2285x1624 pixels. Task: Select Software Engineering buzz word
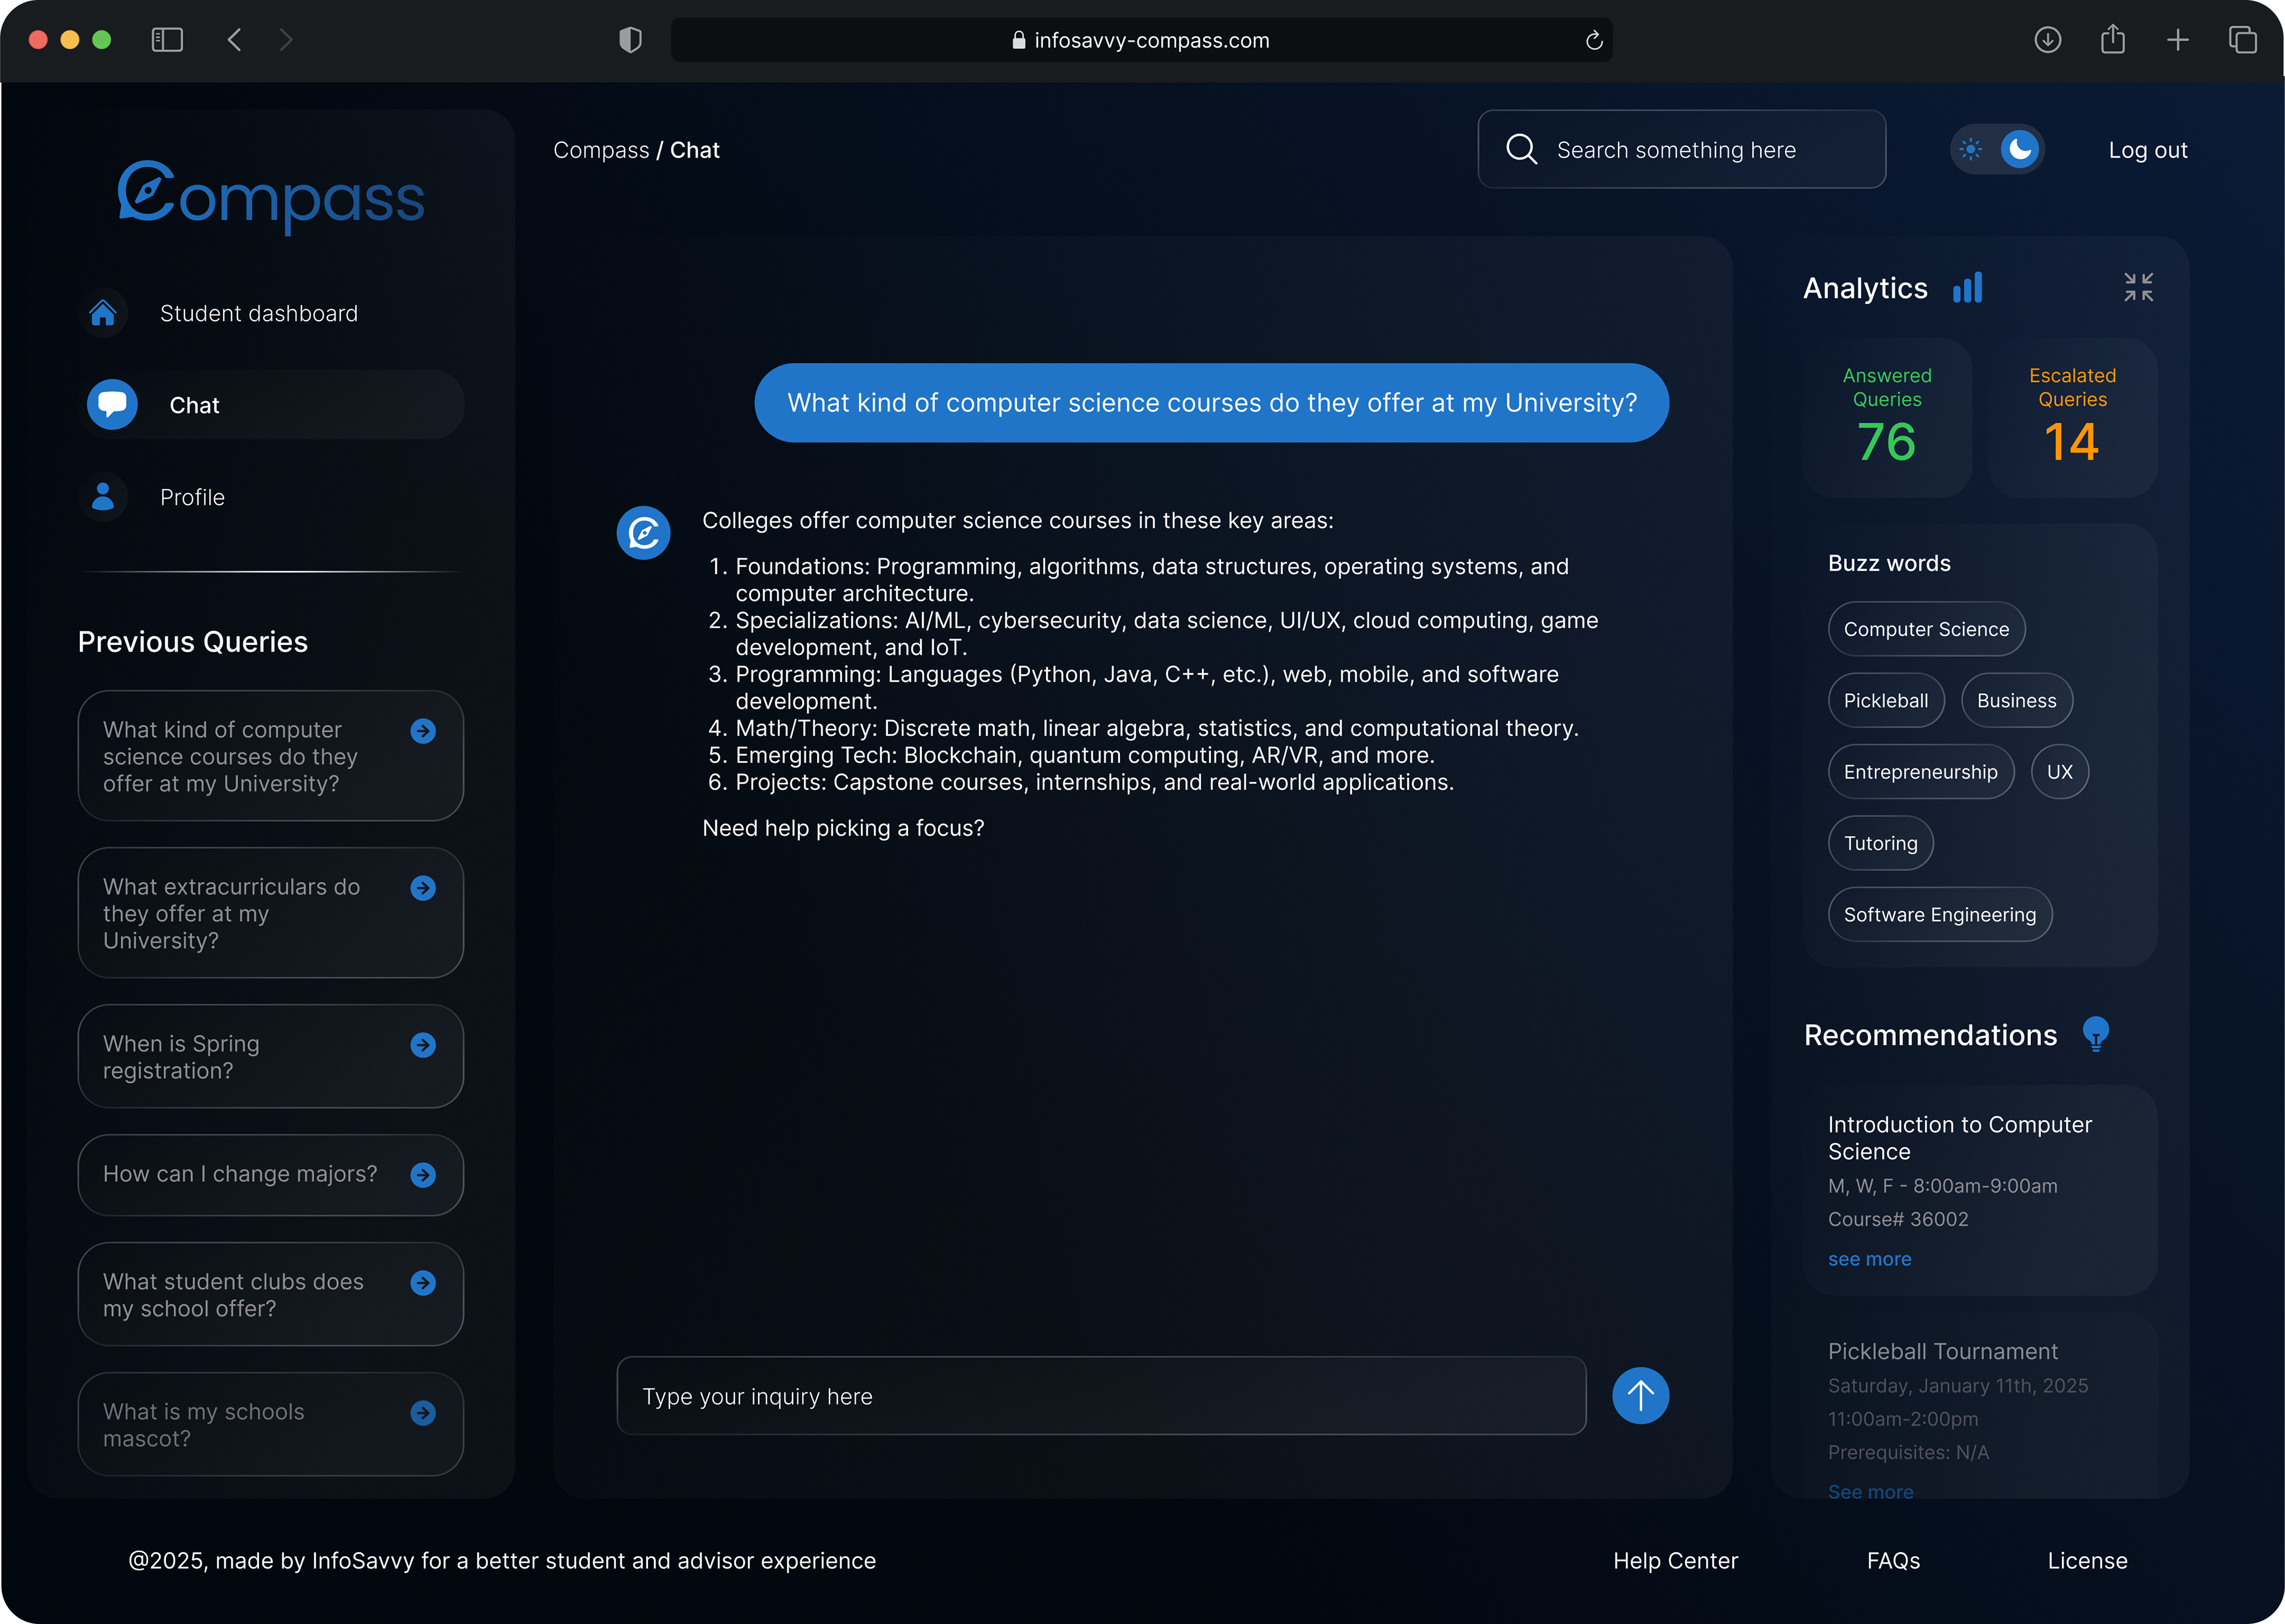[x=1939, y=914]
